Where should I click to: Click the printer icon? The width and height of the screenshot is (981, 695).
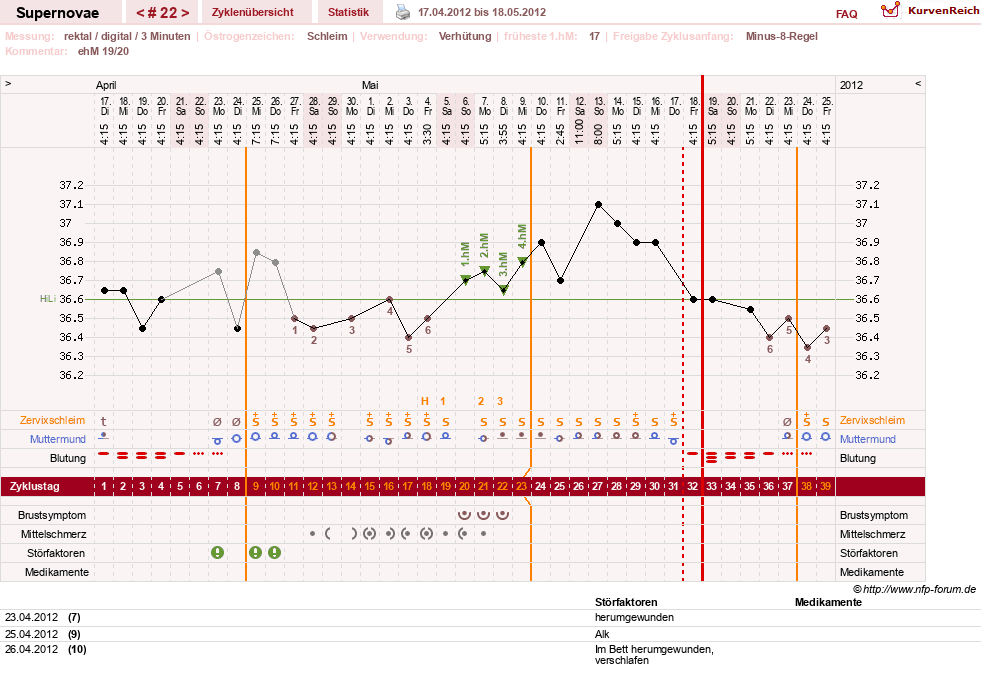(x=403, y=12)
